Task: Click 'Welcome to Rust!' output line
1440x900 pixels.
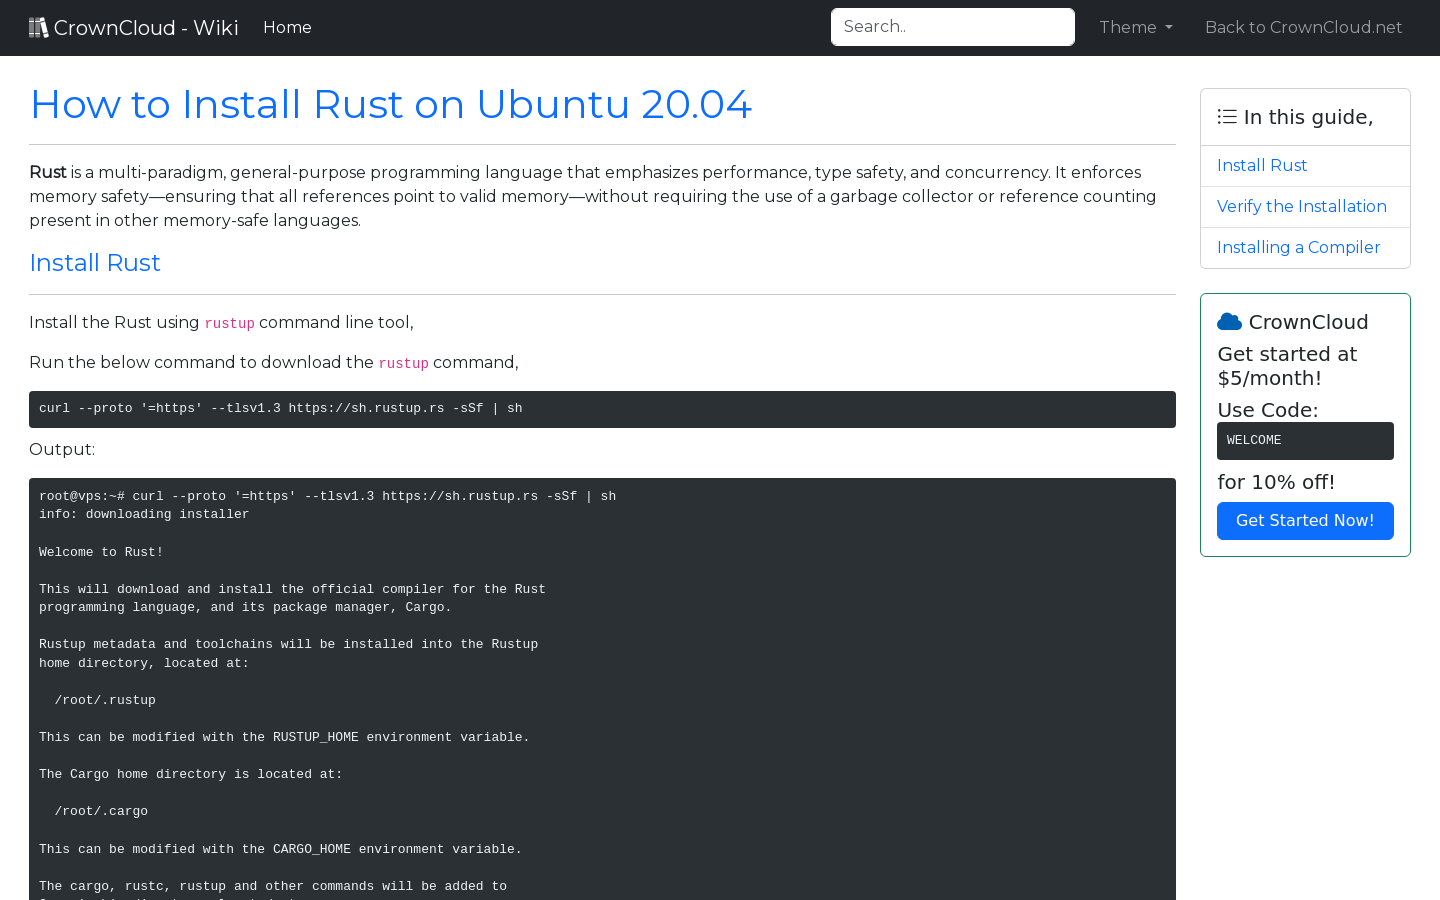Action: pyautogui.click(x=101, y=552)
